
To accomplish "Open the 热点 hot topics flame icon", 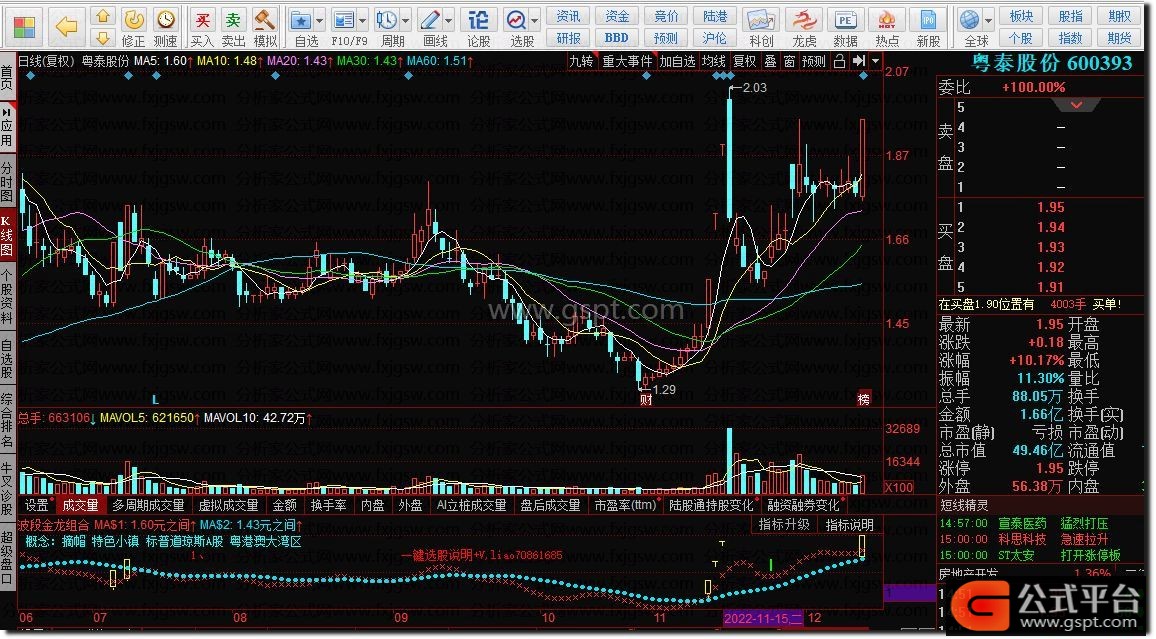I will pyautogui.click(x=887, y=27).
